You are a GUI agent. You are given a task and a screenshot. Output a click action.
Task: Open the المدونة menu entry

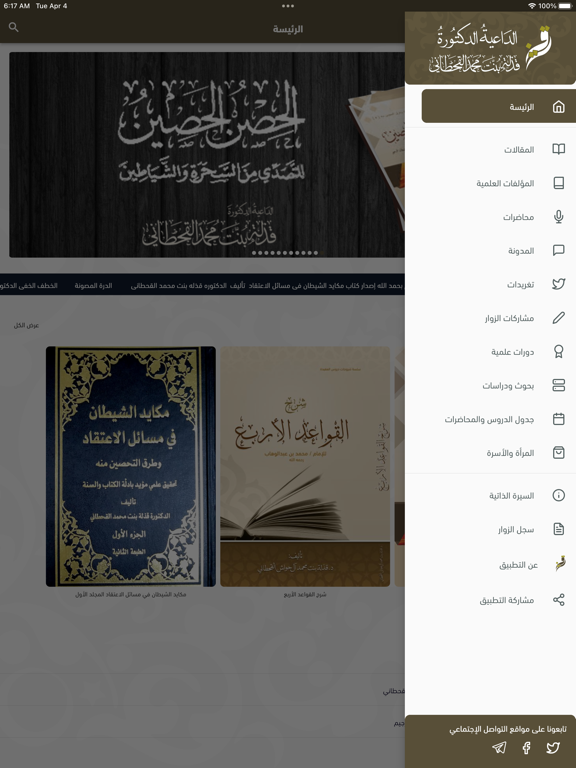point(490,251)
